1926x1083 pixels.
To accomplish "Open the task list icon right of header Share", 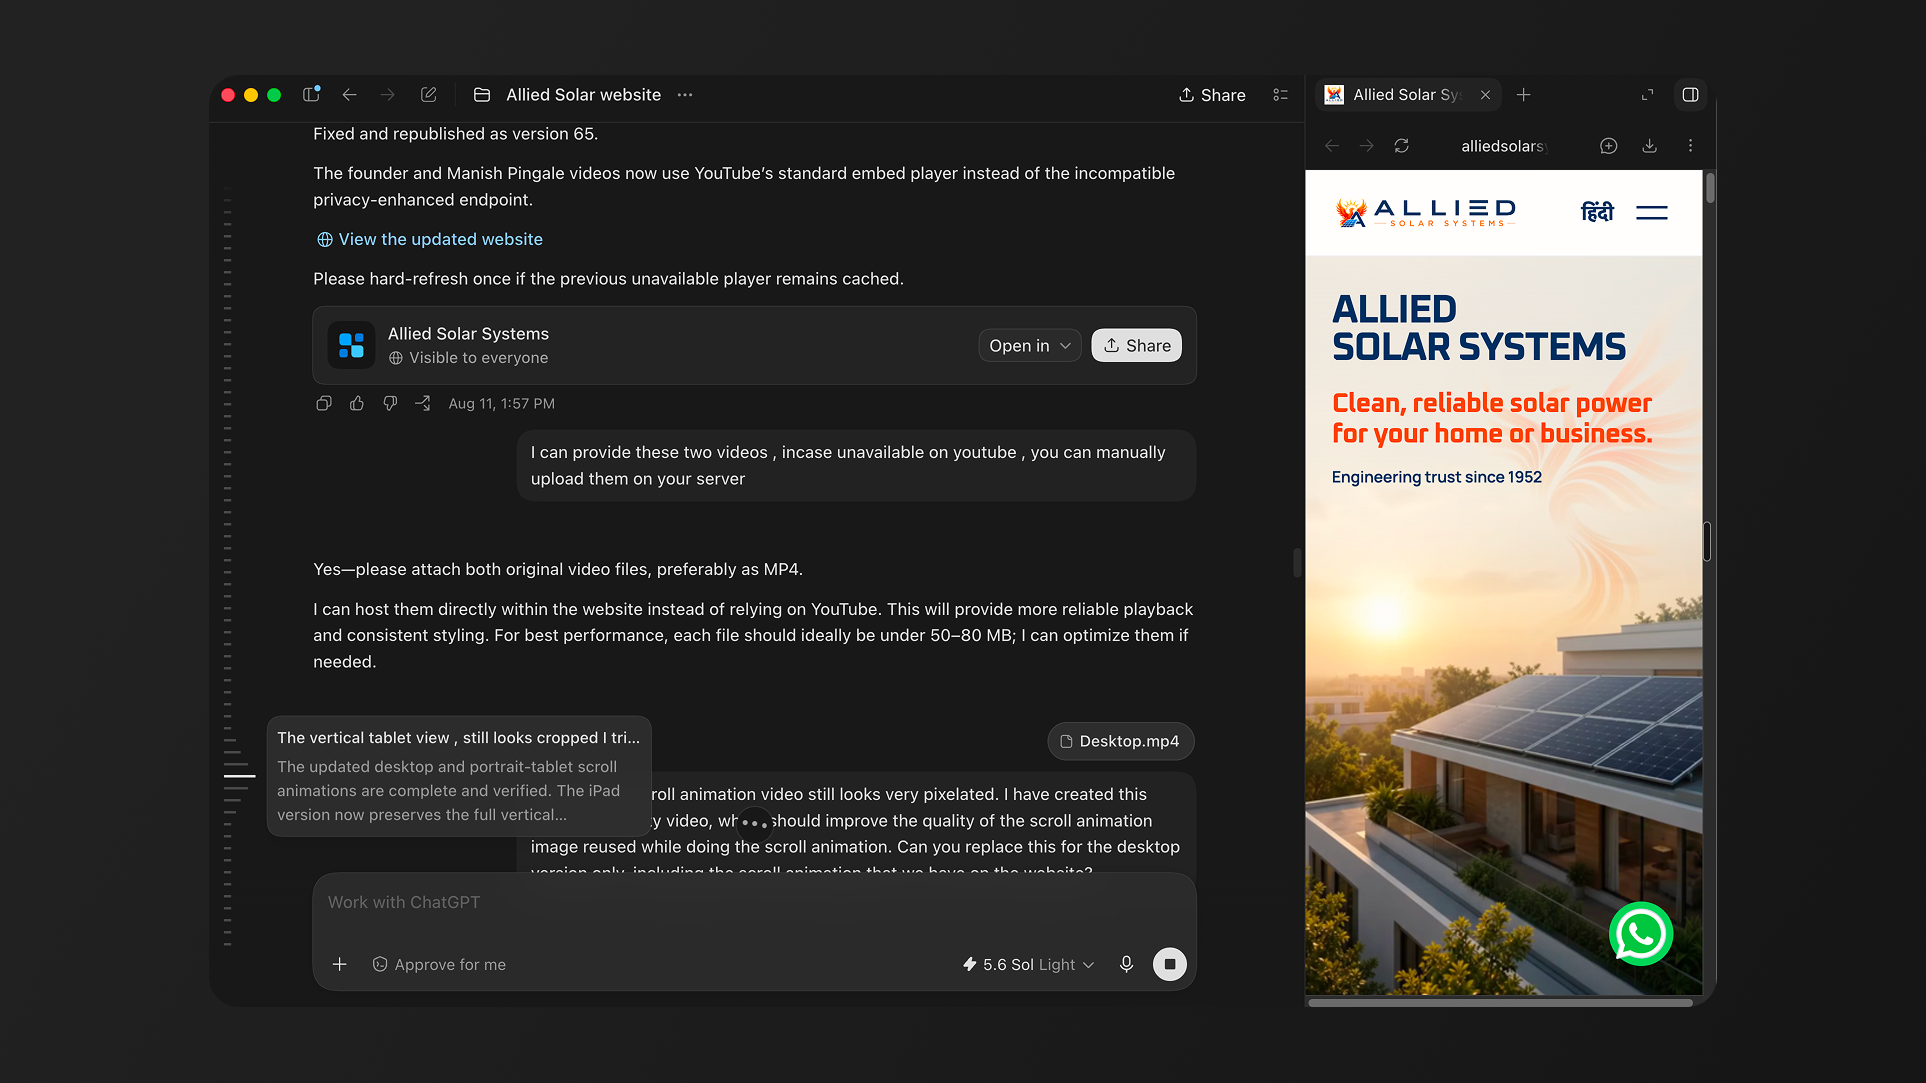I will 1280,95.
